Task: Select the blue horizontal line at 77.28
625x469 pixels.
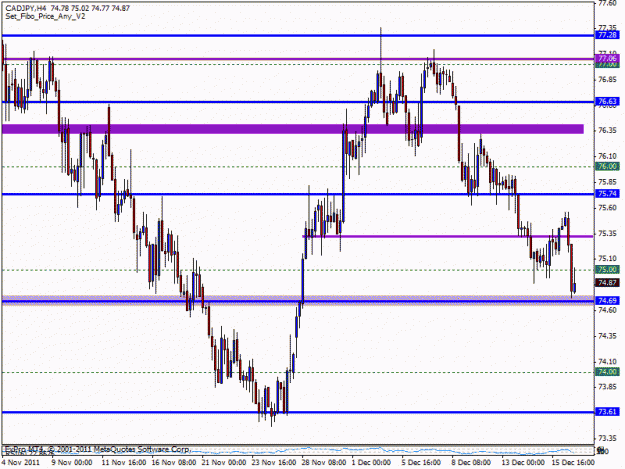Action: [x=298, y=35]
